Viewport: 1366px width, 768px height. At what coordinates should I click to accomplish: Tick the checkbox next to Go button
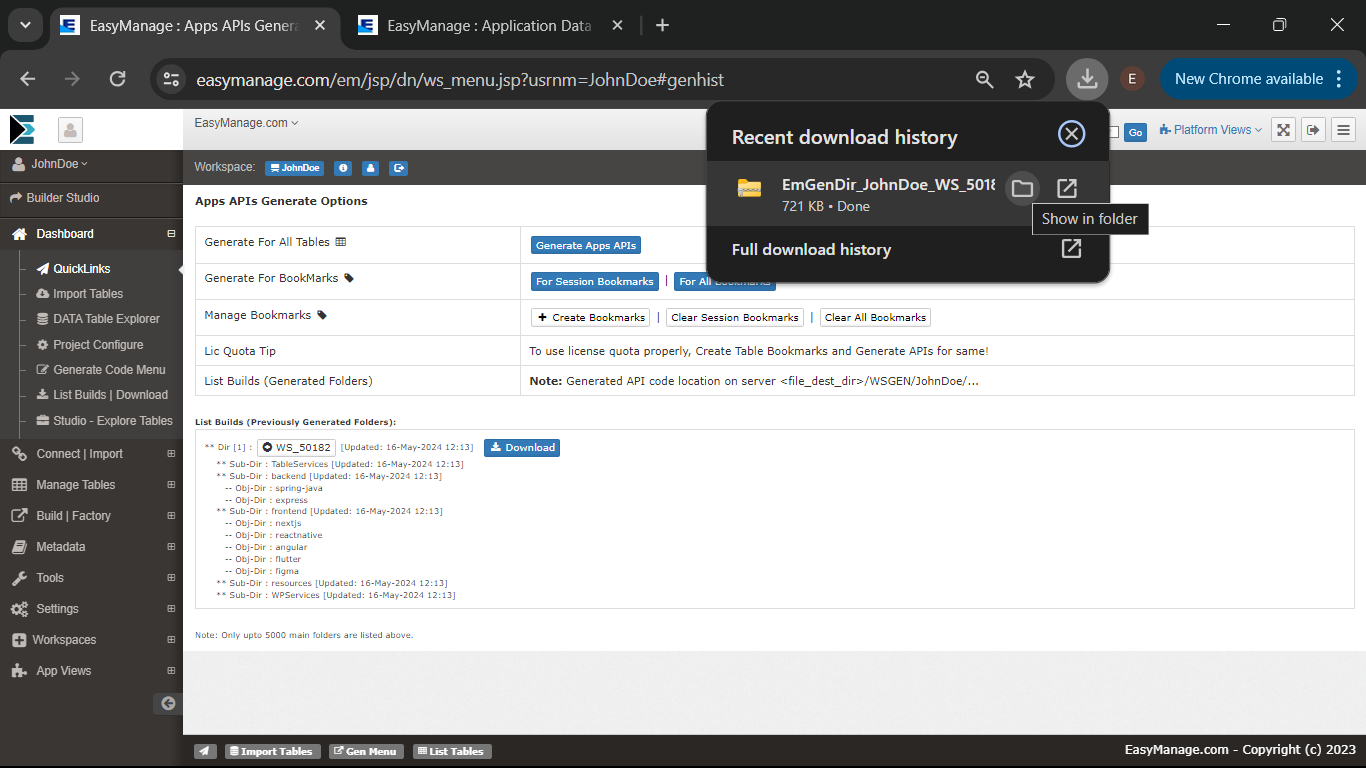(x=1114, y=132)
